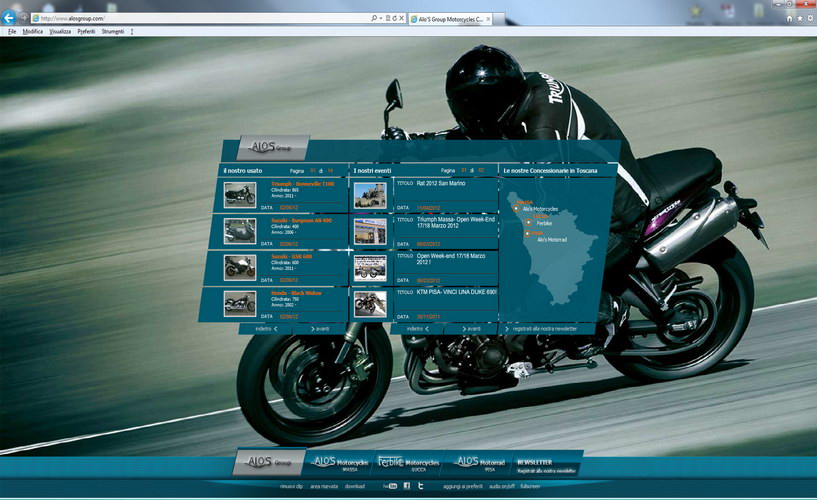Open the File menu
Image resolution: width=817 pixels, height=500 pixels.
pyautogui.click(x=12, y=31)
